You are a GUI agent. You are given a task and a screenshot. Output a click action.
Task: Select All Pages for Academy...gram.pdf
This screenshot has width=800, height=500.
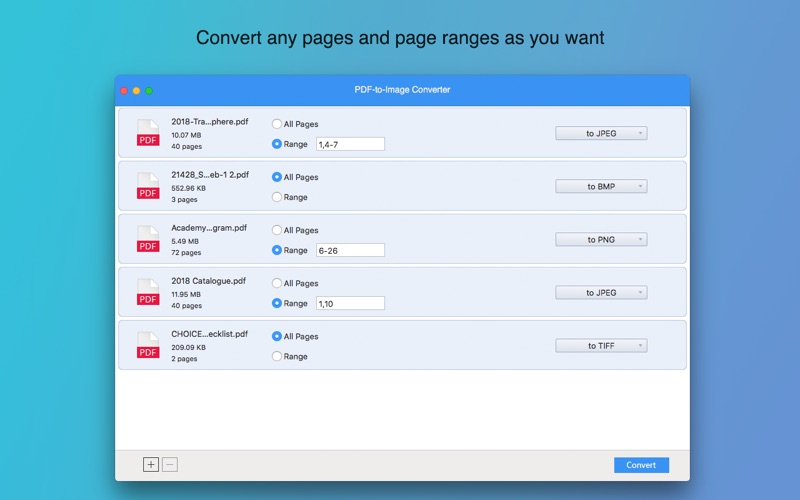(277, 230)
